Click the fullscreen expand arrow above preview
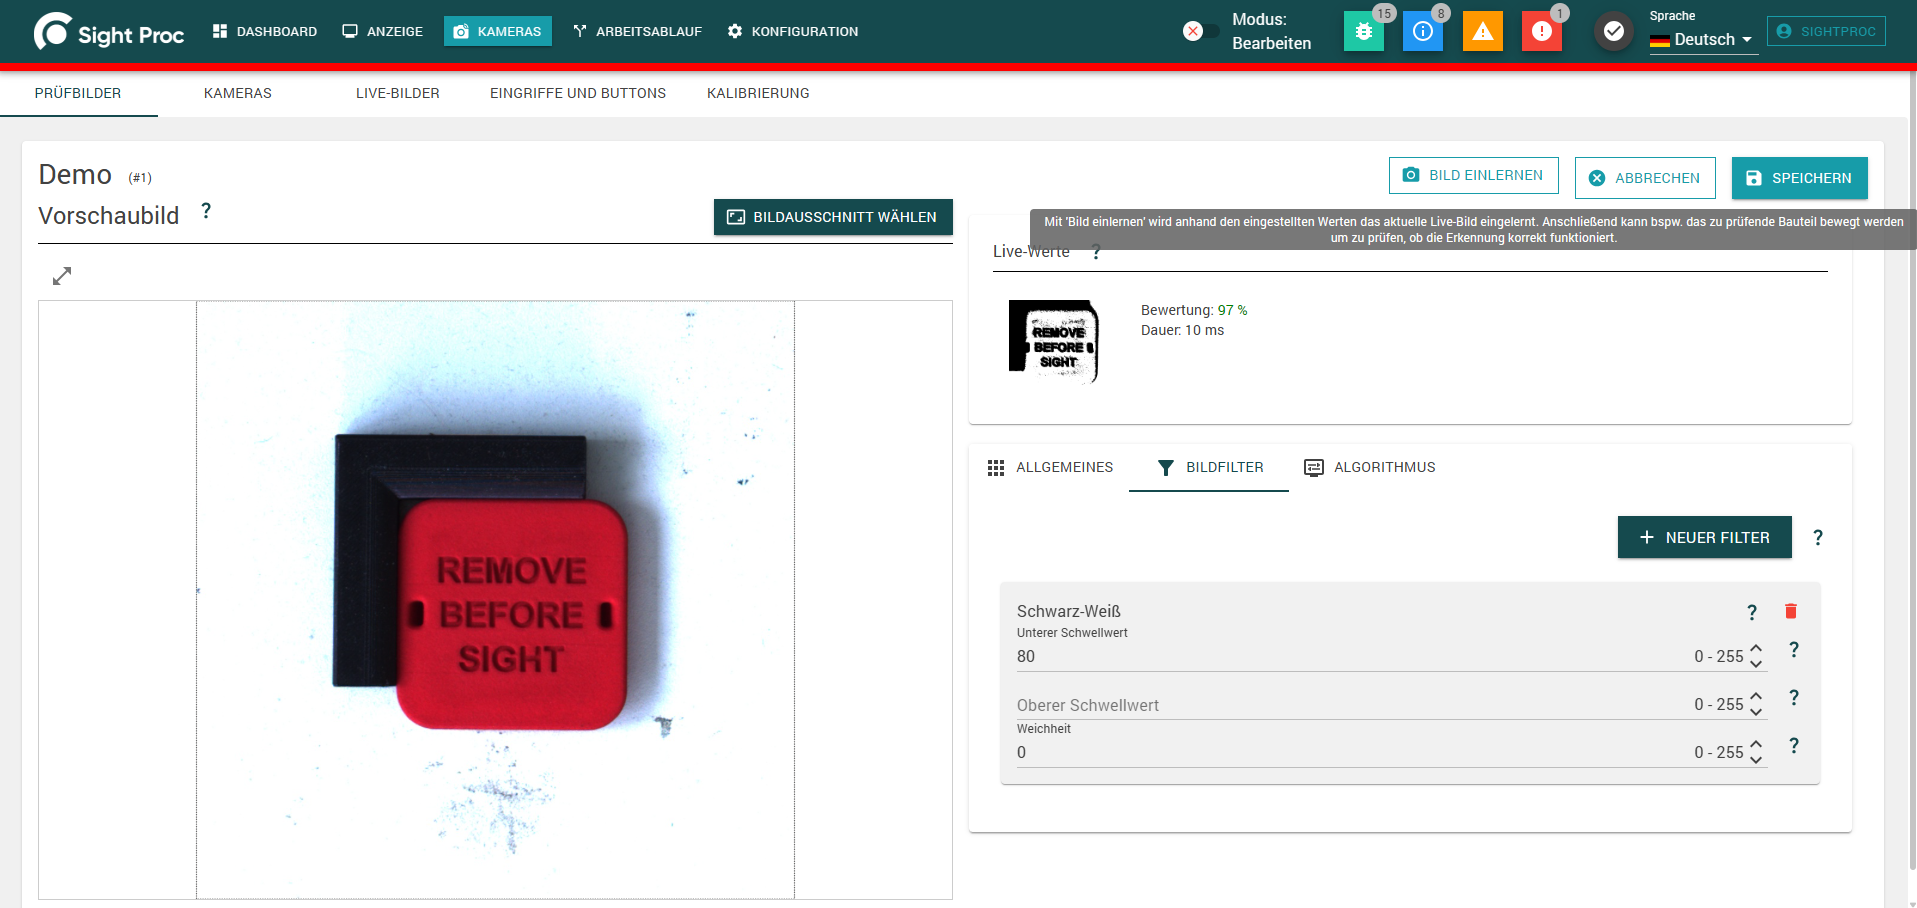The height and width of the screenshot is (908, 1917). coord(62,276)
